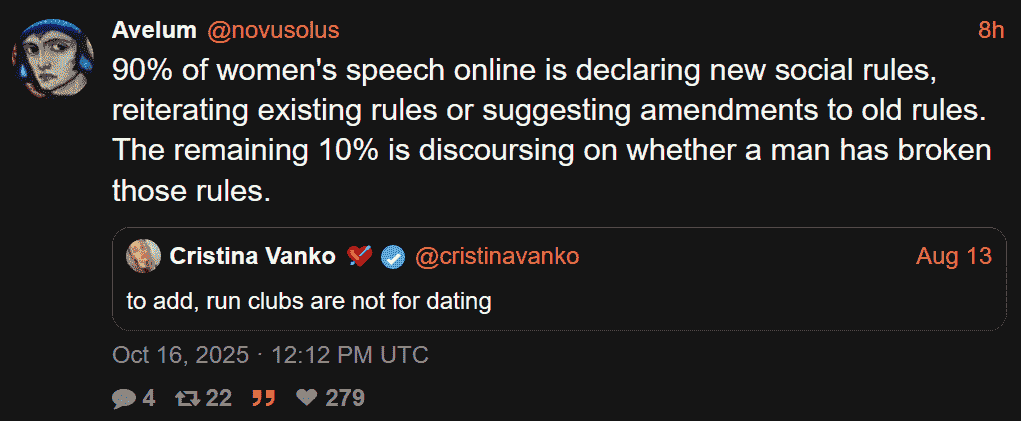The image size is (1021, 421).
Task: Open Cristina Vanko's display name
Action: point(252,257)
